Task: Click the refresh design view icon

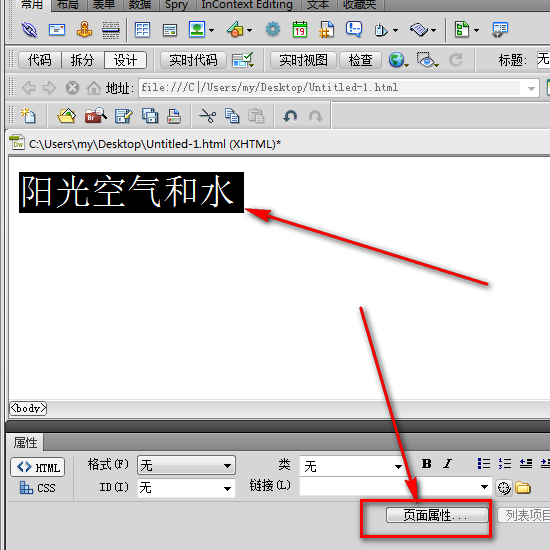Action: [x=456, y=60]
